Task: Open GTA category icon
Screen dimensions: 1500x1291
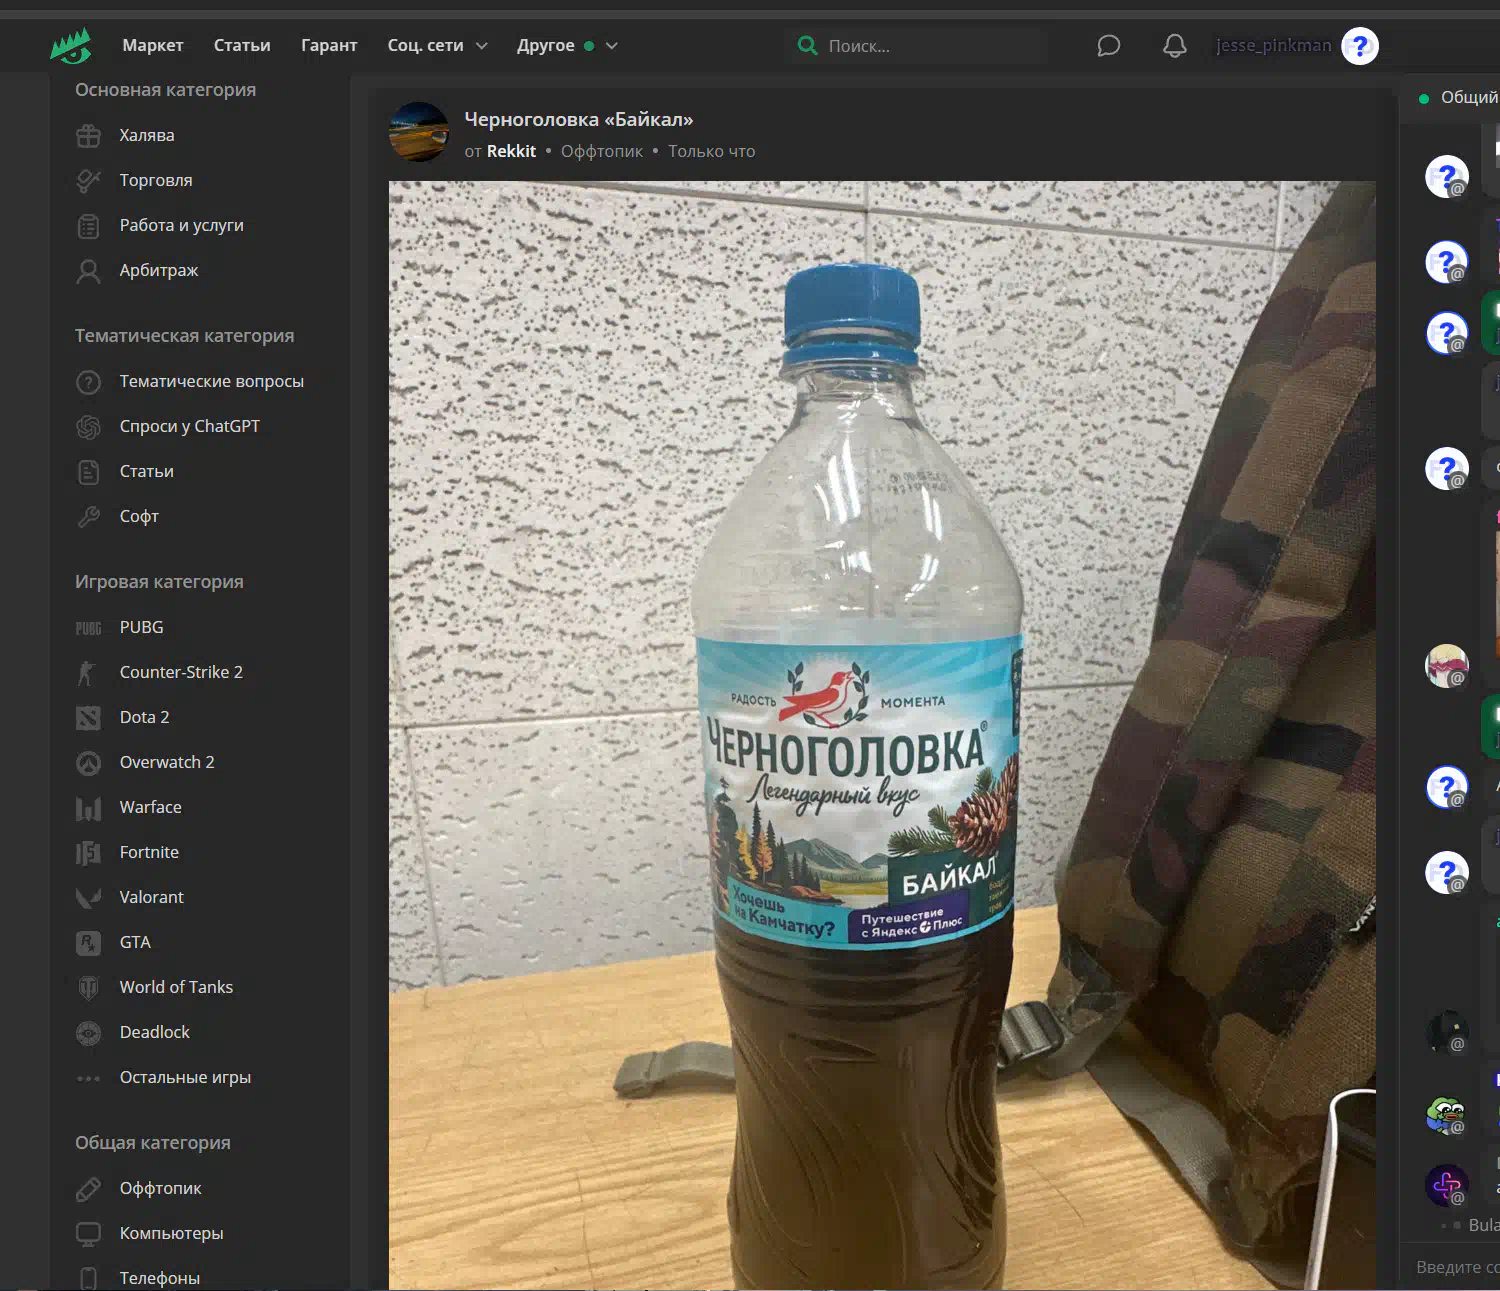Action: (89, 943)
